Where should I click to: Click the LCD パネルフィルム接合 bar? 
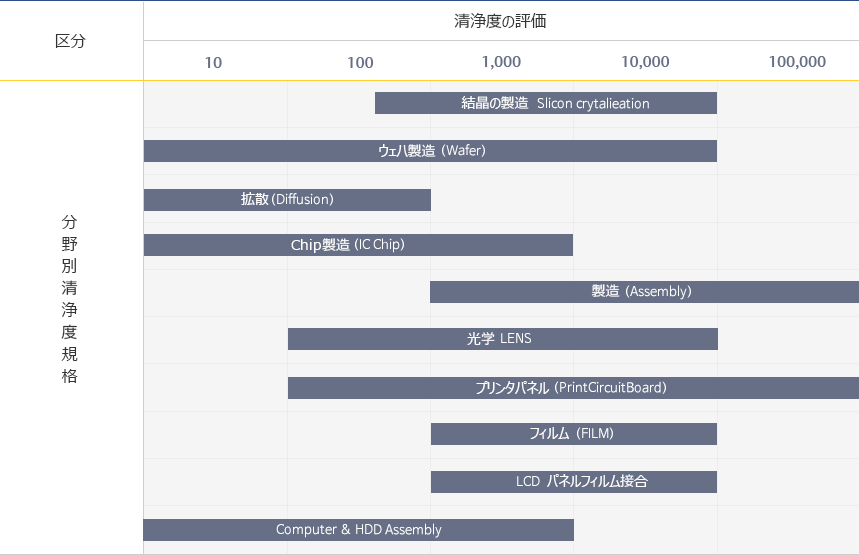(573, 481)
